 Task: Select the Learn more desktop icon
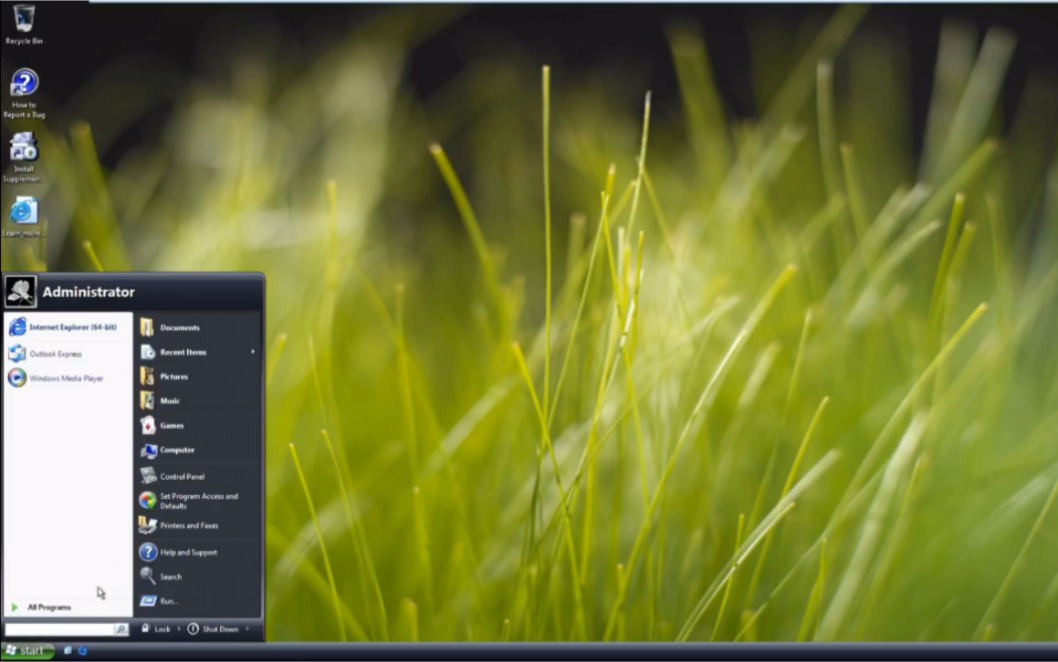click(x=23, y=217)
